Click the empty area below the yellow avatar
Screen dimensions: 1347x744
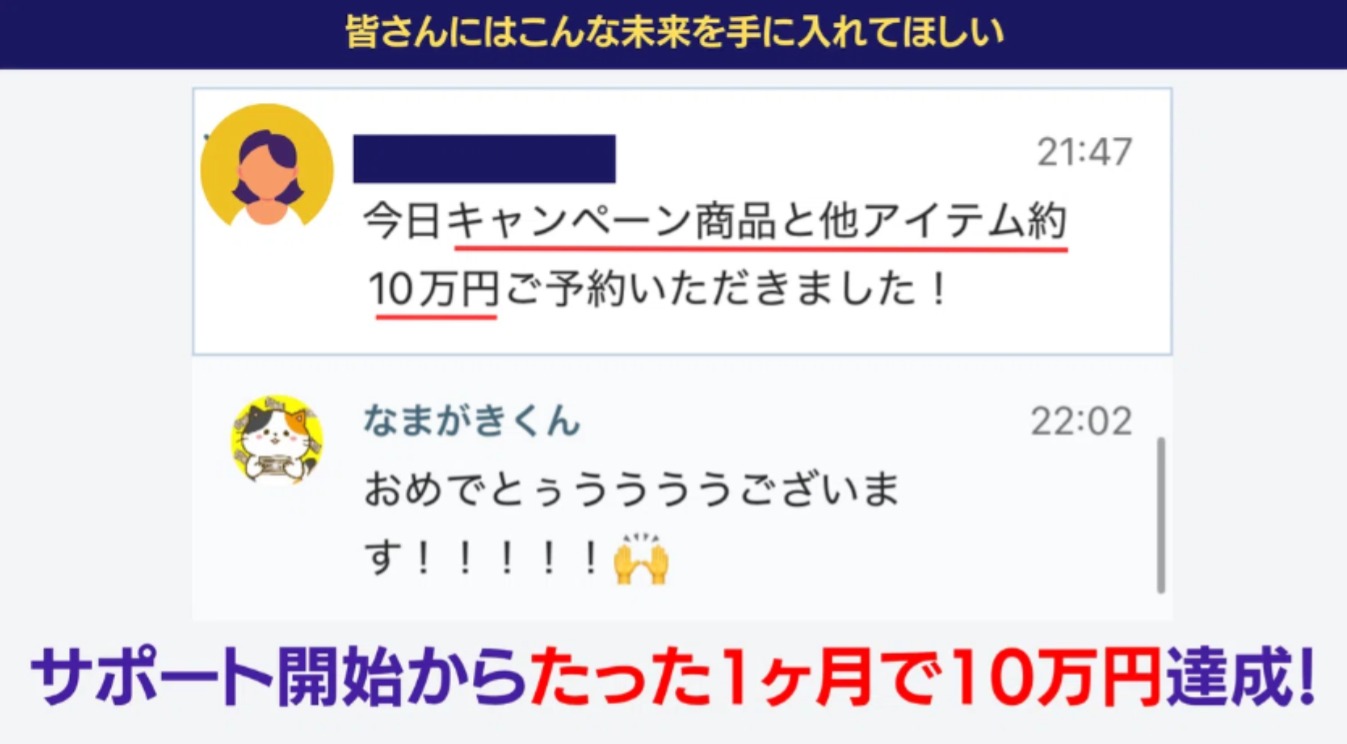tap(266, 290)
